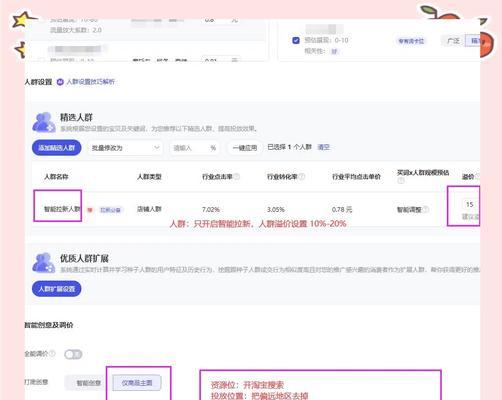The width and height of the screenshot is (502, 400).
Task: Select the 仅主图 creative option
Action: [x=137, y=383]
